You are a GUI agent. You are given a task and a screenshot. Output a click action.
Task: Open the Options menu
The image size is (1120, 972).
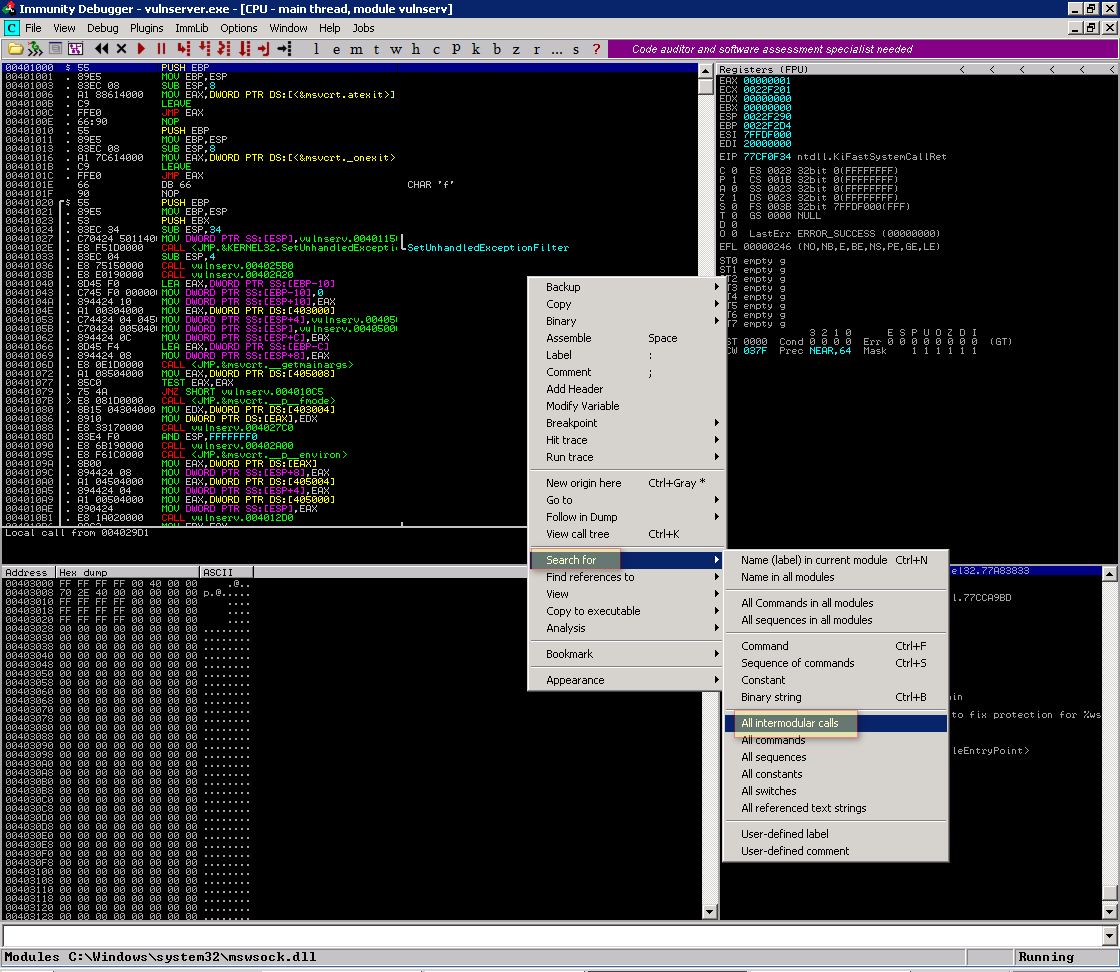239,28
